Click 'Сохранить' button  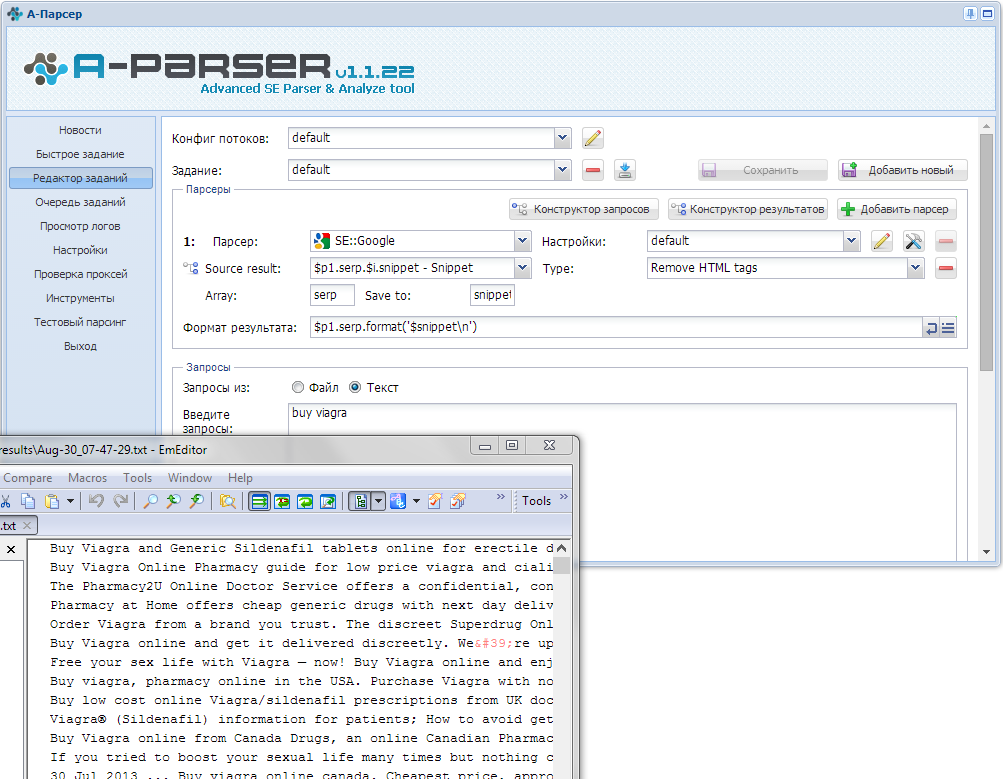(762, 170)
